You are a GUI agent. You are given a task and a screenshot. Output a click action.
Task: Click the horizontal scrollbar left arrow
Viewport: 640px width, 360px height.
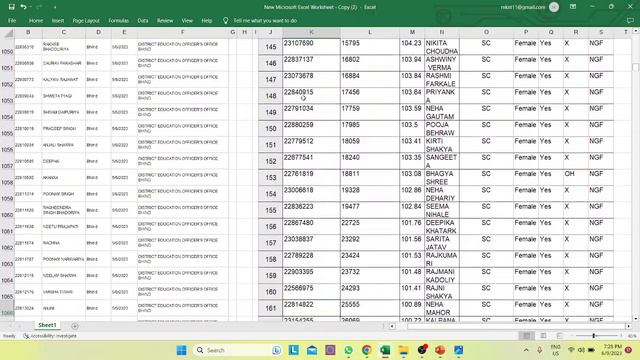click(392, 326)
